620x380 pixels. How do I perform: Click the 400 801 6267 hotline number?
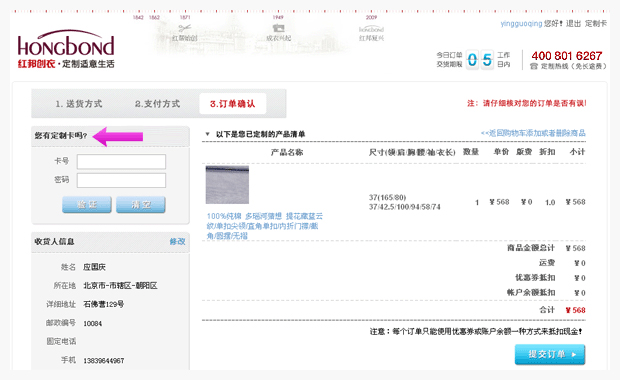[566, 56]
